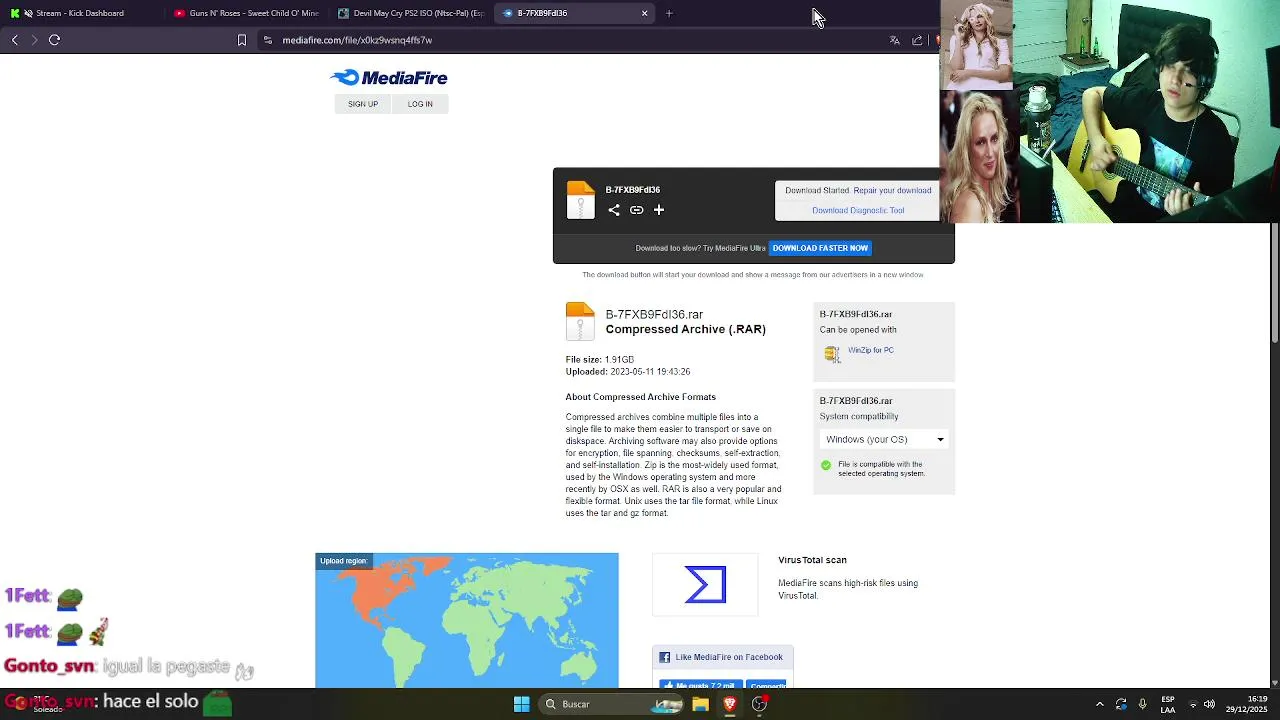The width and height of the screenshot is (1280, 720).
Task: Go forward with browser forward arrow
Action: tap(34, 40)
